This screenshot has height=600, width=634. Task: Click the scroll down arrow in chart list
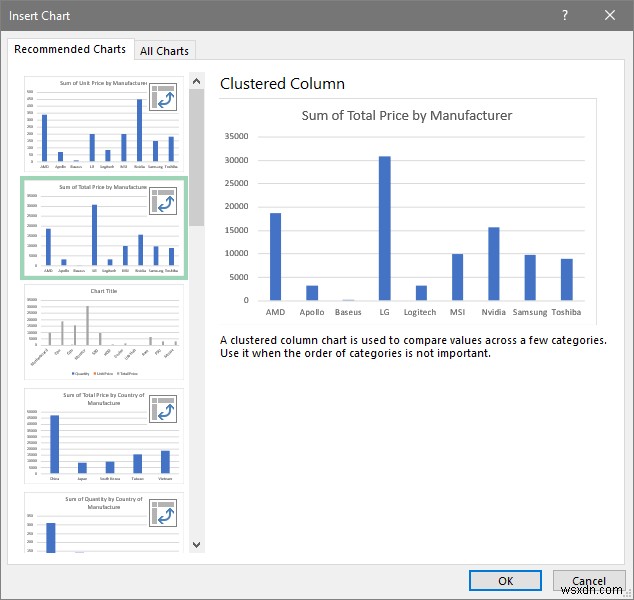[197, 545]
